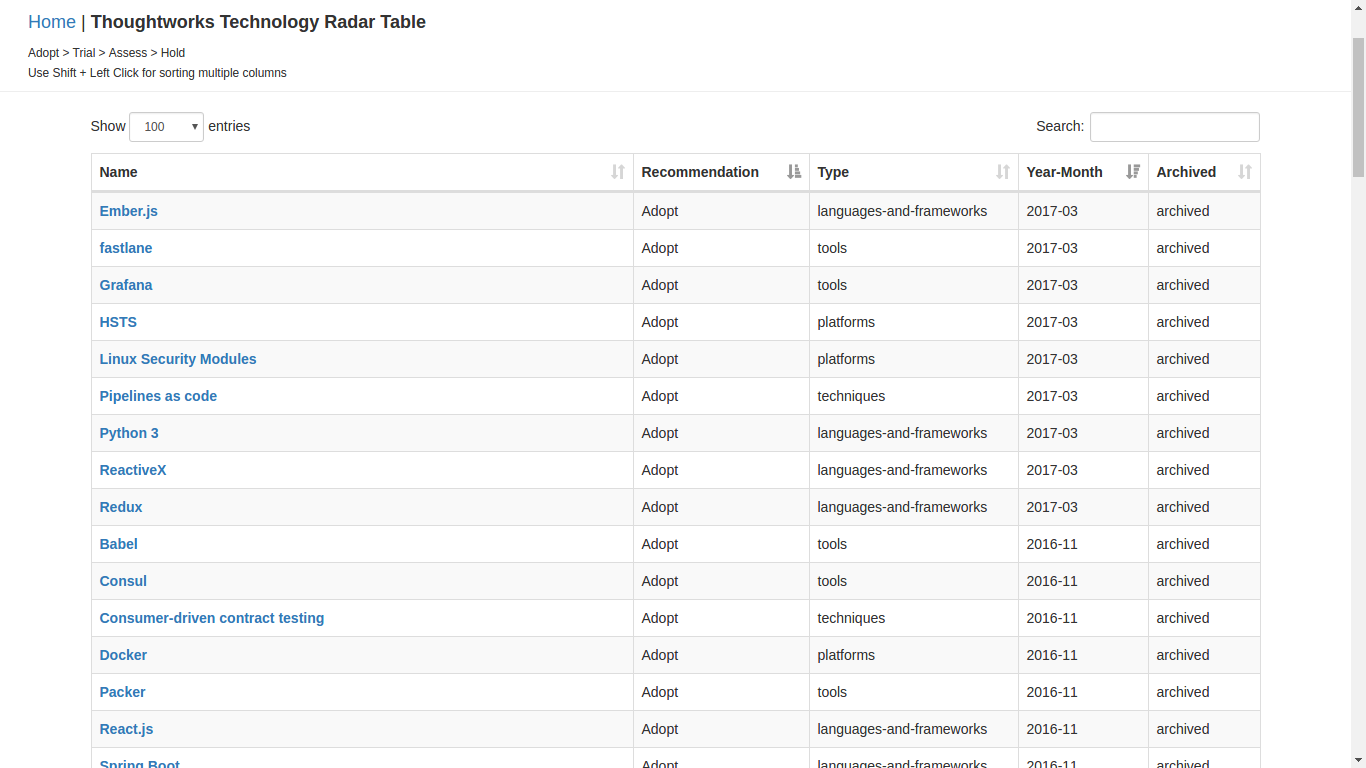1366x768 pixels.
Task: Select 2016-11 in the React.js row
Action: 1052,729
